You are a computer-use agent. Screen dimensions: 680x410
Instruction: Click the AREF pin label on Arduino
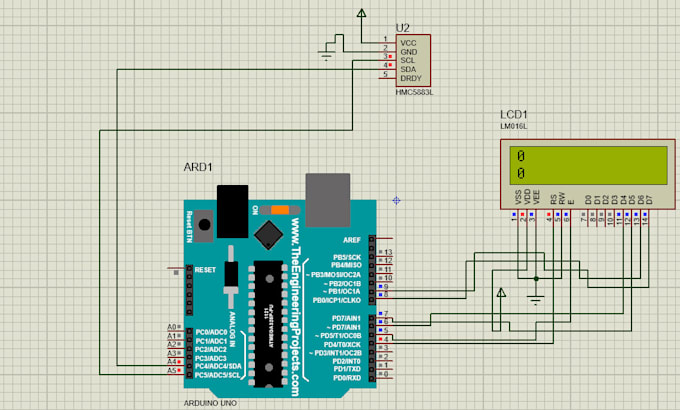[x=351, y=240]
